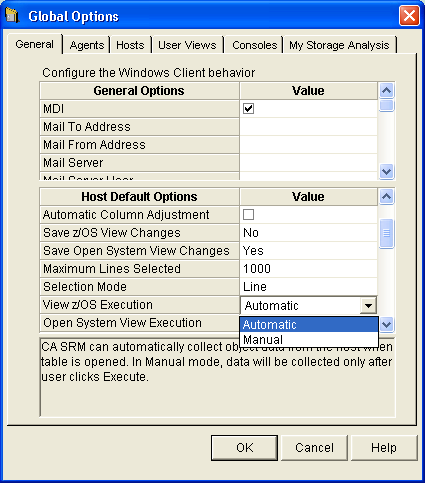Screen dimensions: 425x483
Task: Click Save Open System View Changes value Yes
Action: (308, 251)
